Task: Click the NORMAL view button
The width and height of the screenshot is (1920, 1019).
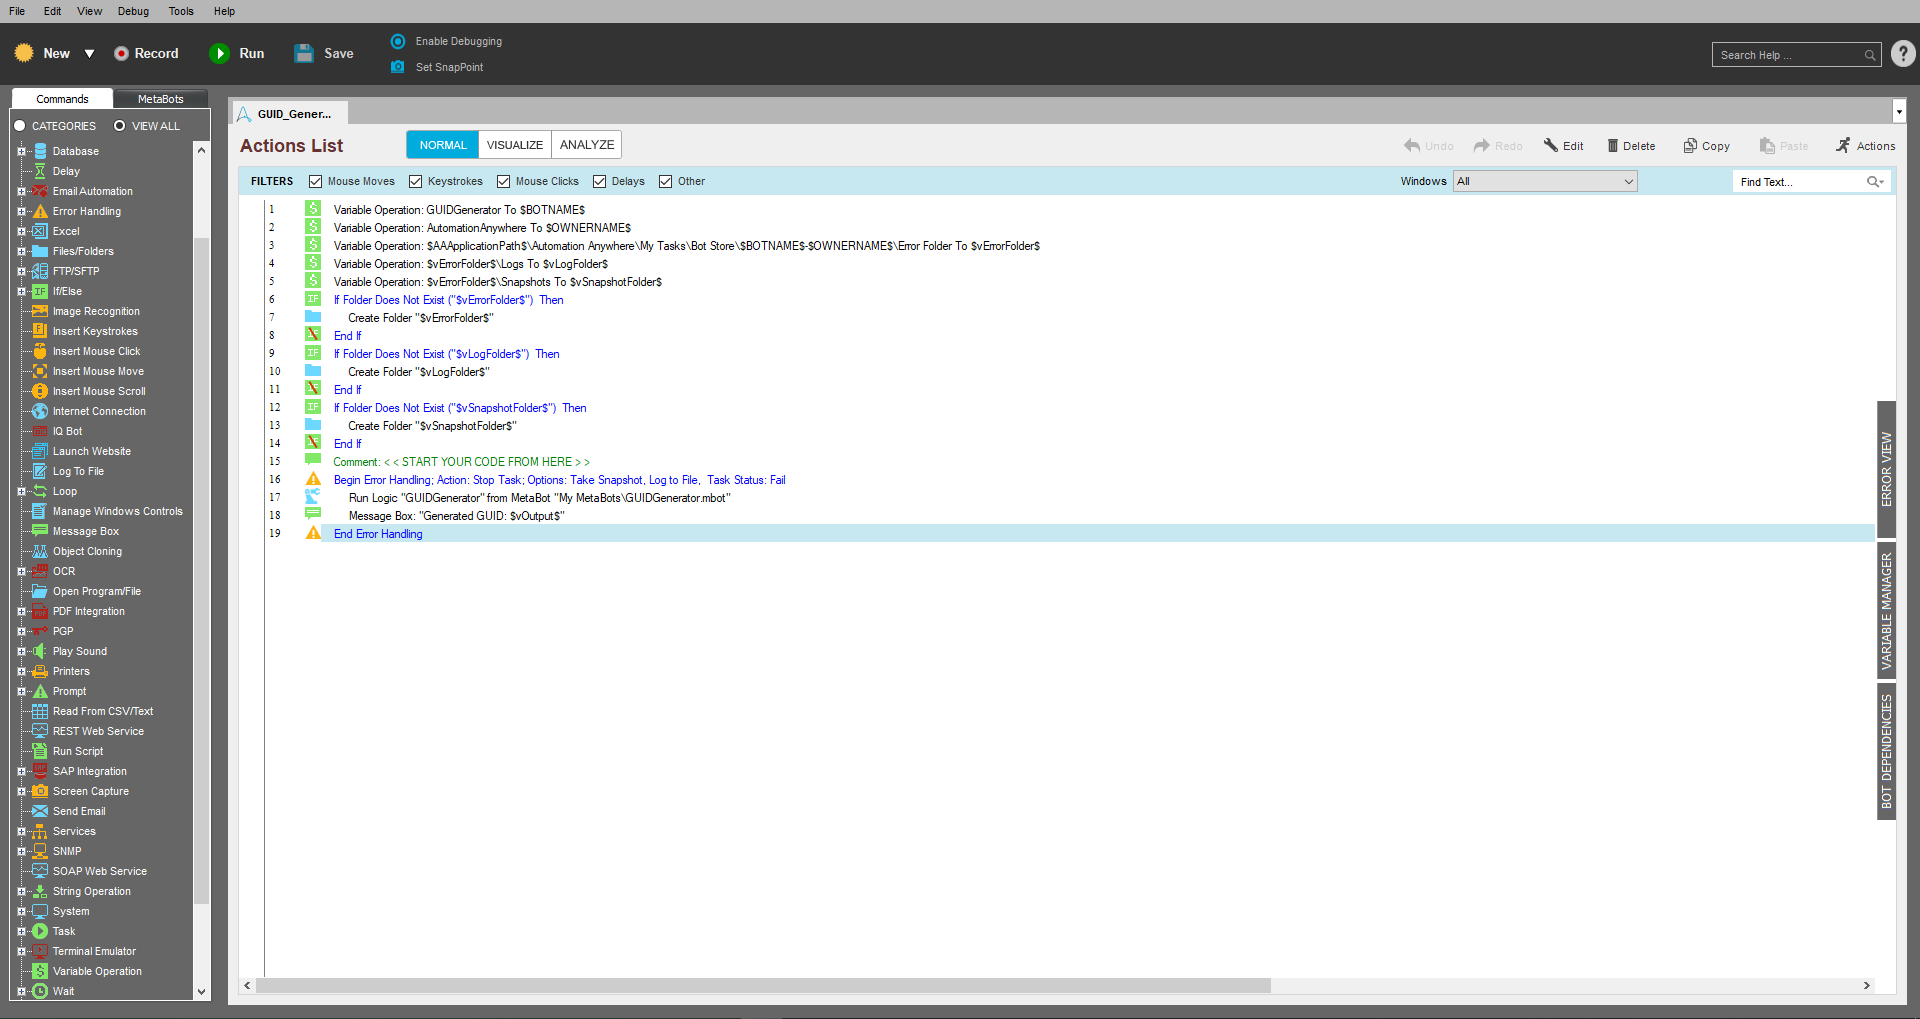Action: pos(443,145)
